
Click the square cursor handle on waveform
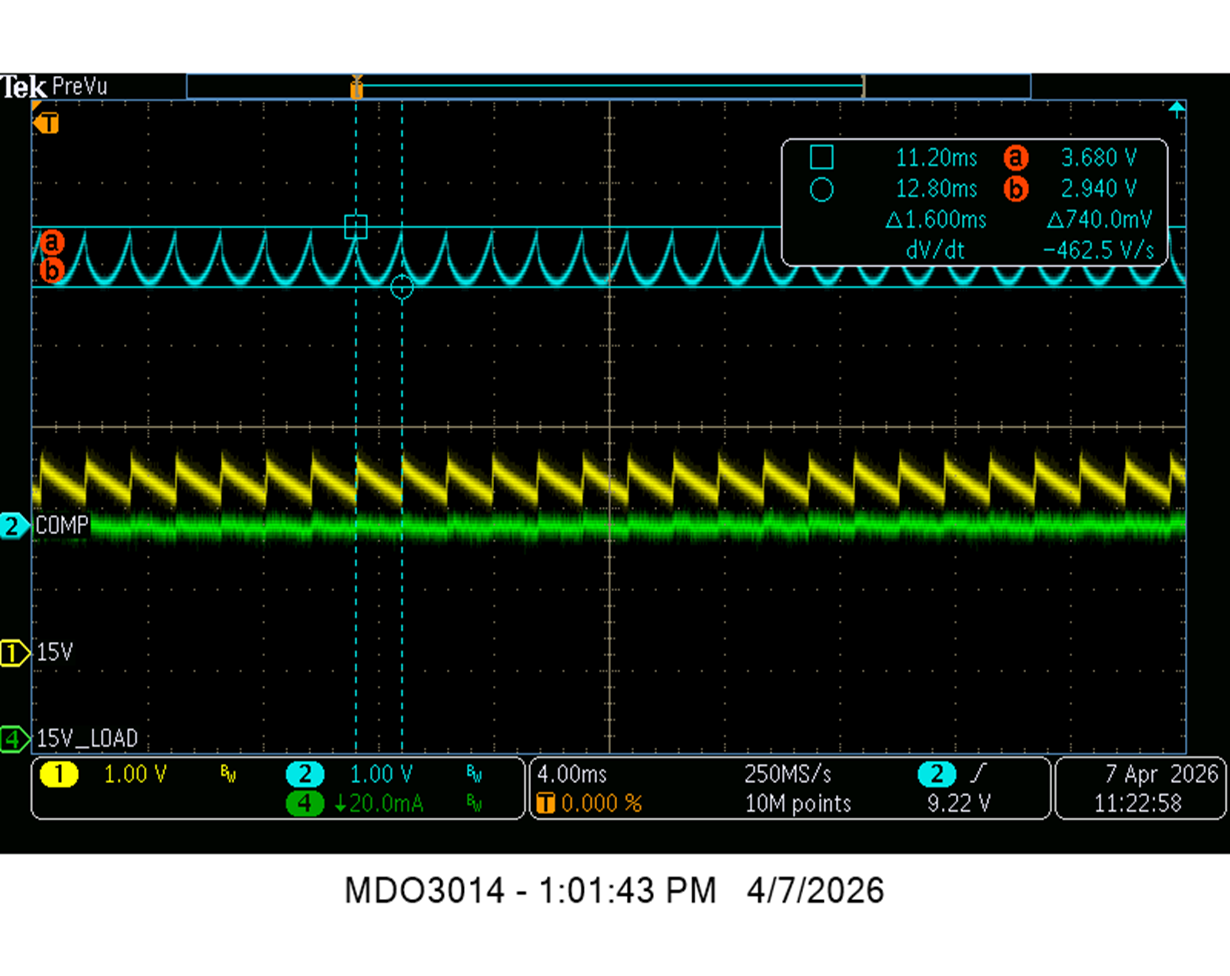tap(356, 227)
